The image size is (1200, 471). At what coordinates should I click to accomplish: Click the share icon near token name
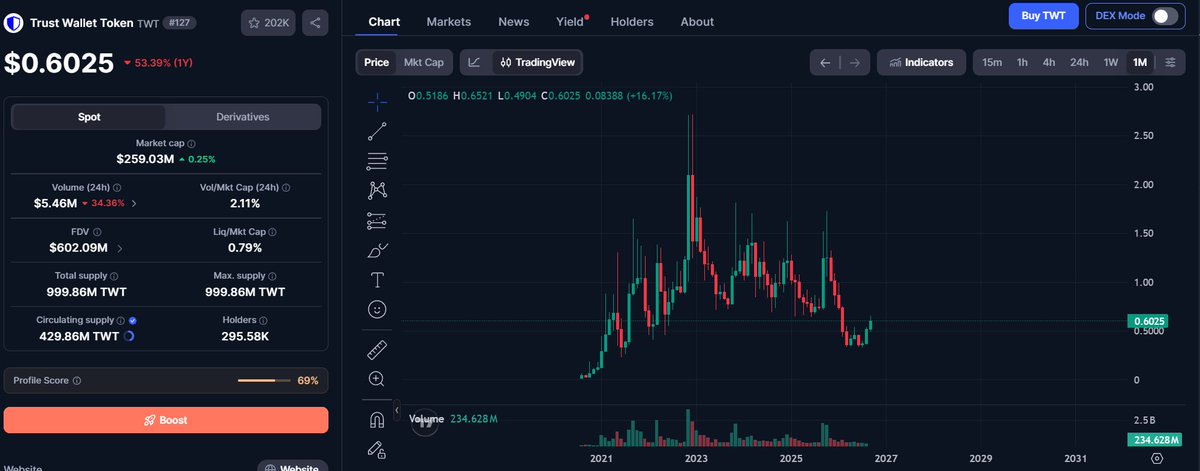[x=315, y=22]
